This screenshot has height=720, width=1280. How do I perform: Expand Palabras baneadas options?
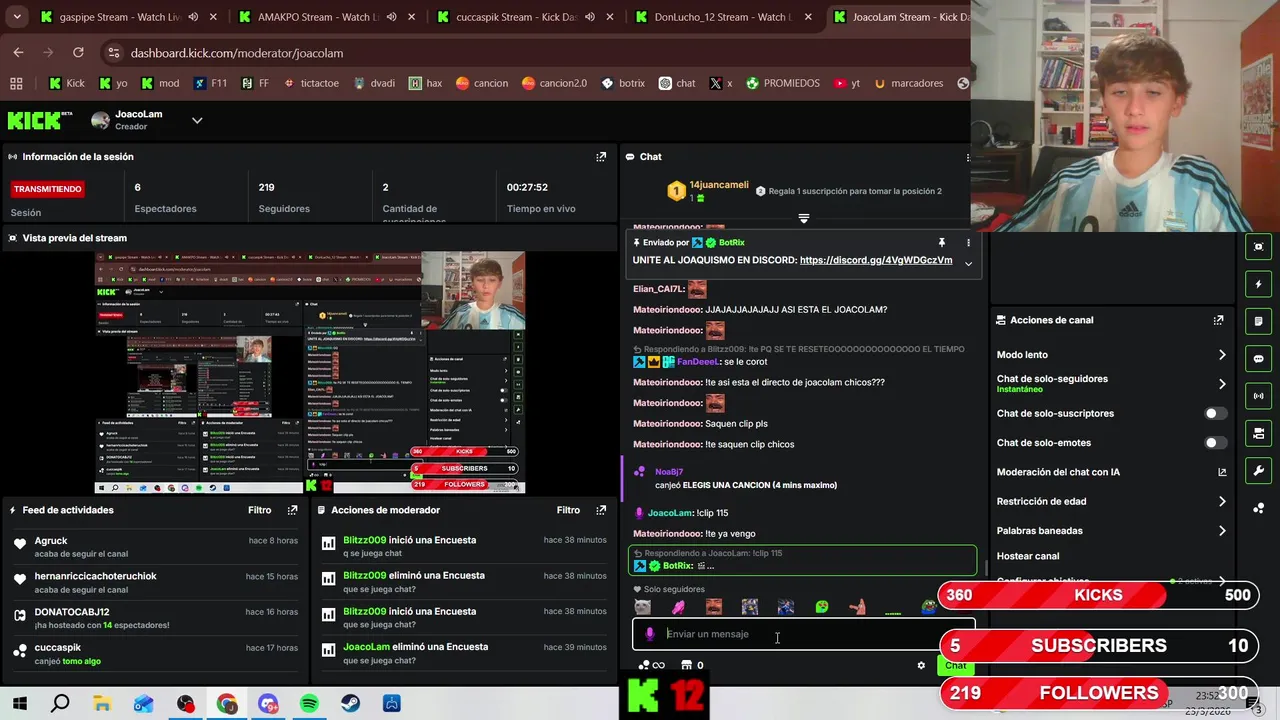coord(1222,531)
